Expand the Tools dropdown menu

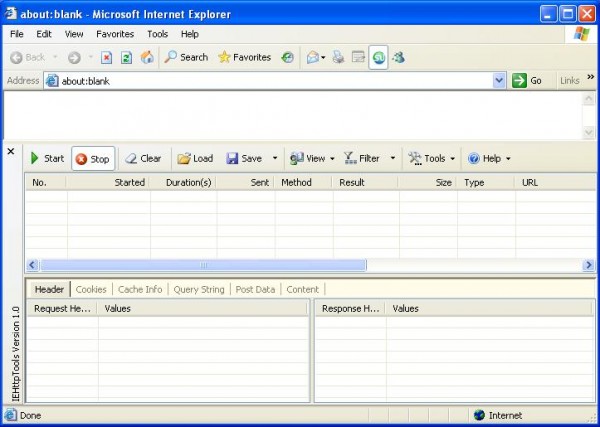pos(452,158)
